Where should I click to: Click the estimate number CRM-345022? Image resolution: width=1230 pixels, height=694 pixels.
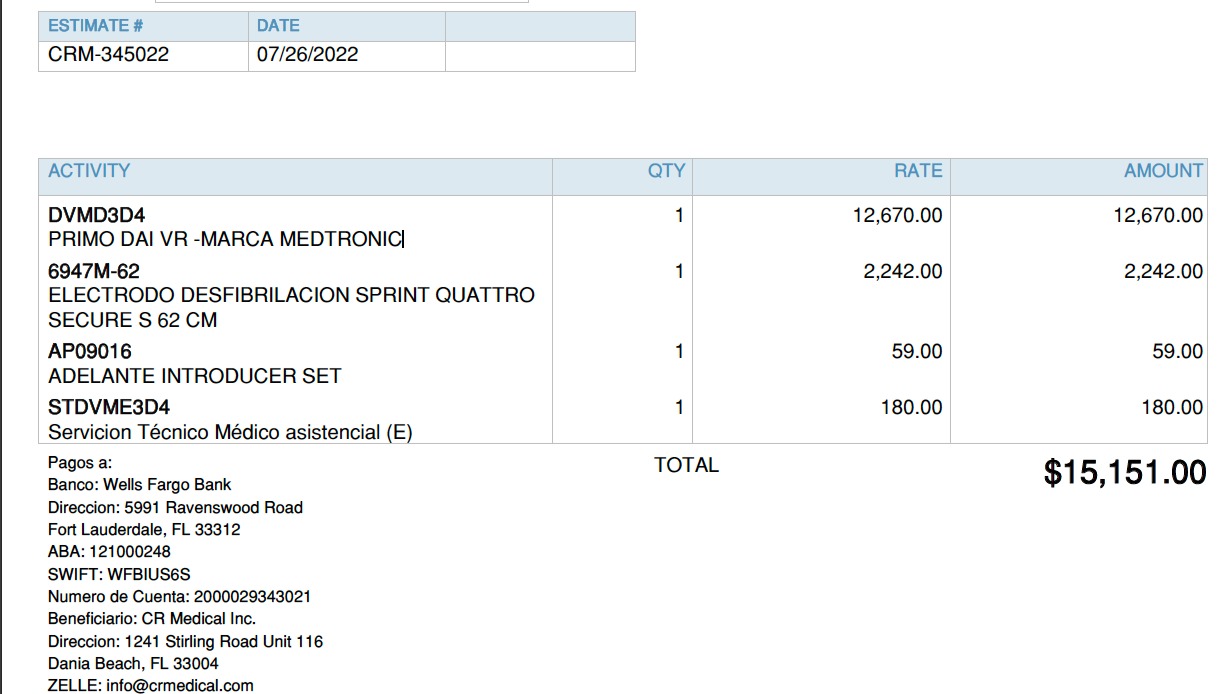[108, 55]
